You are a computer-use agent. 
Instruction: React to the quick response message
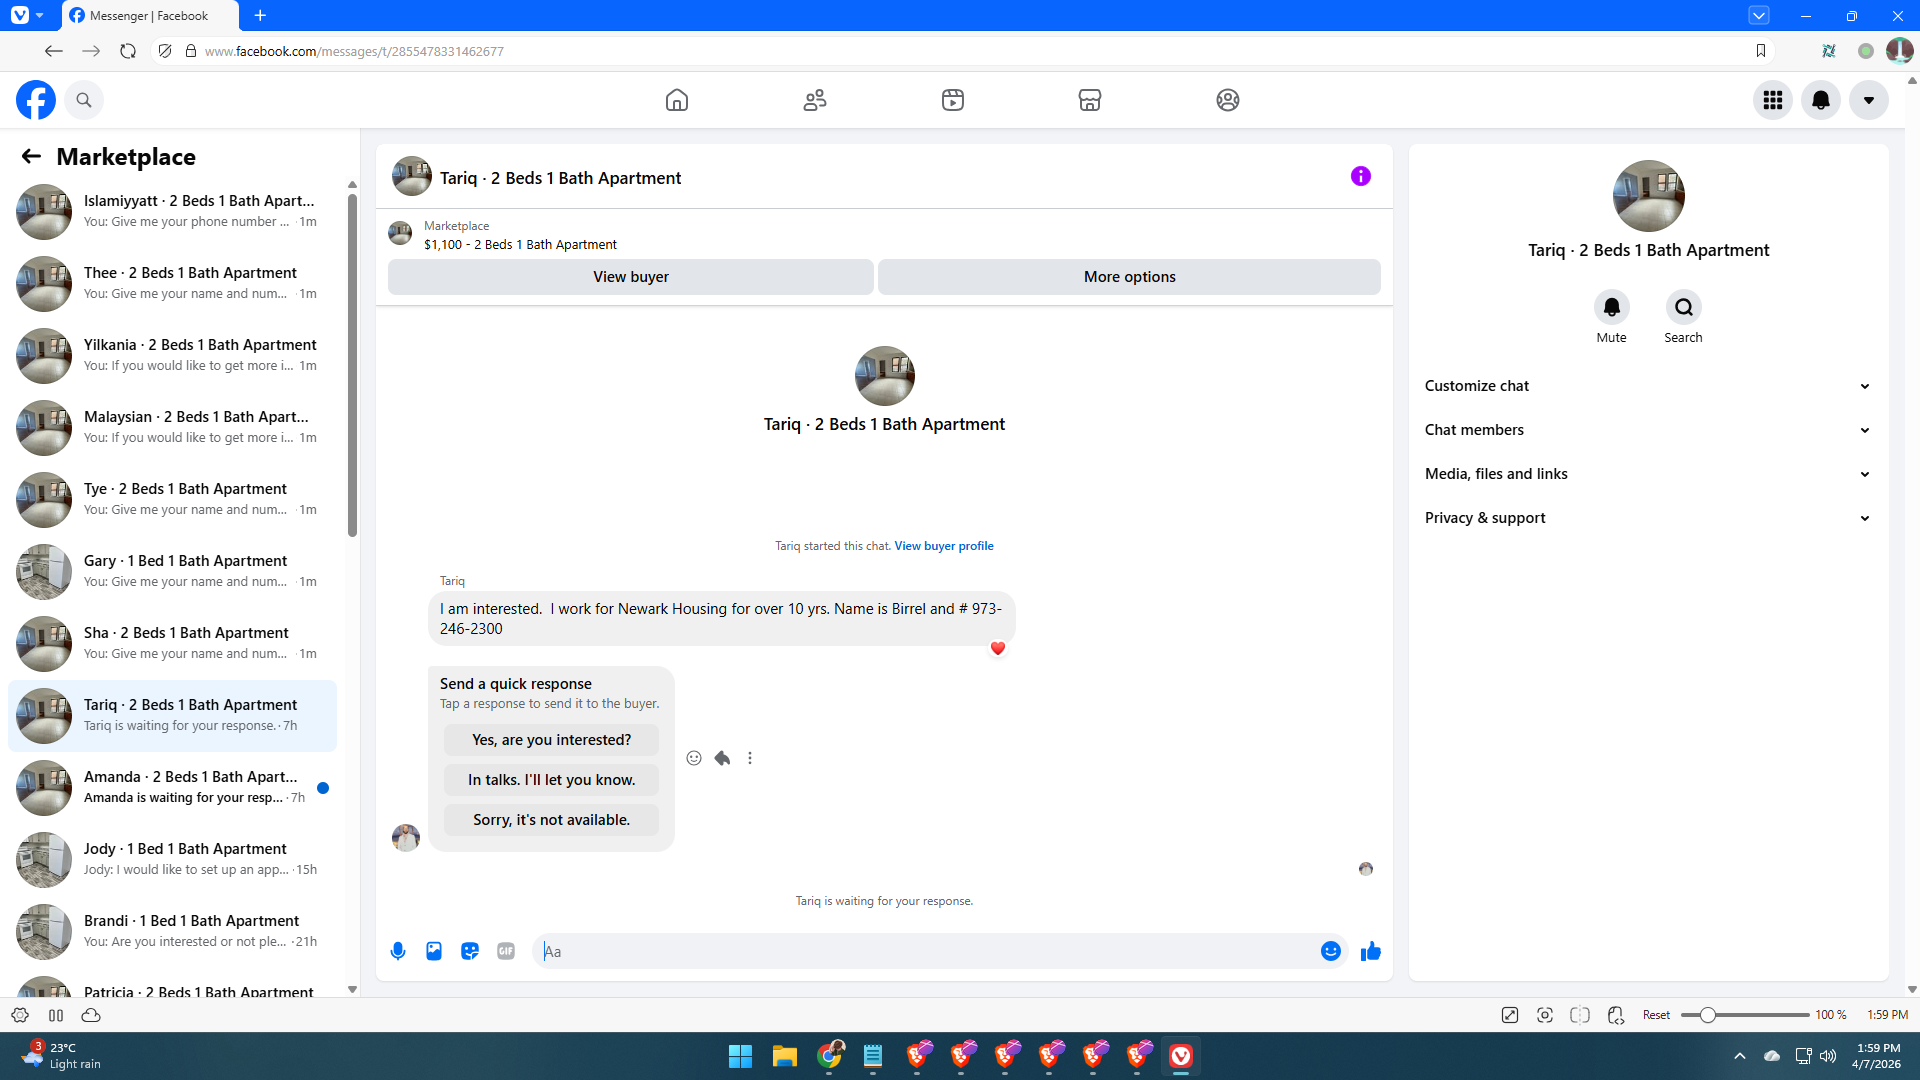[694, 758]
